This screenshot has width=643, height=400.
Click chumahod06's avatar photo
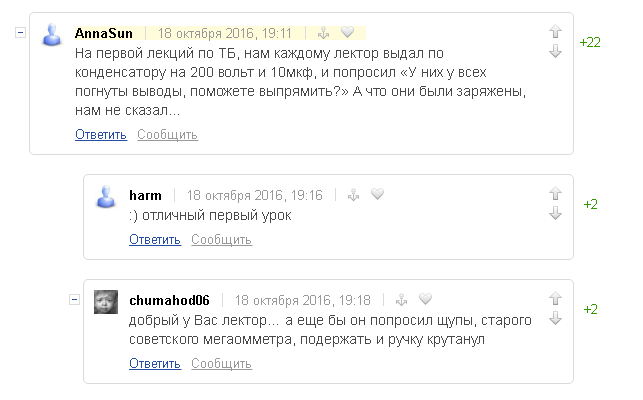coord(106,302)
